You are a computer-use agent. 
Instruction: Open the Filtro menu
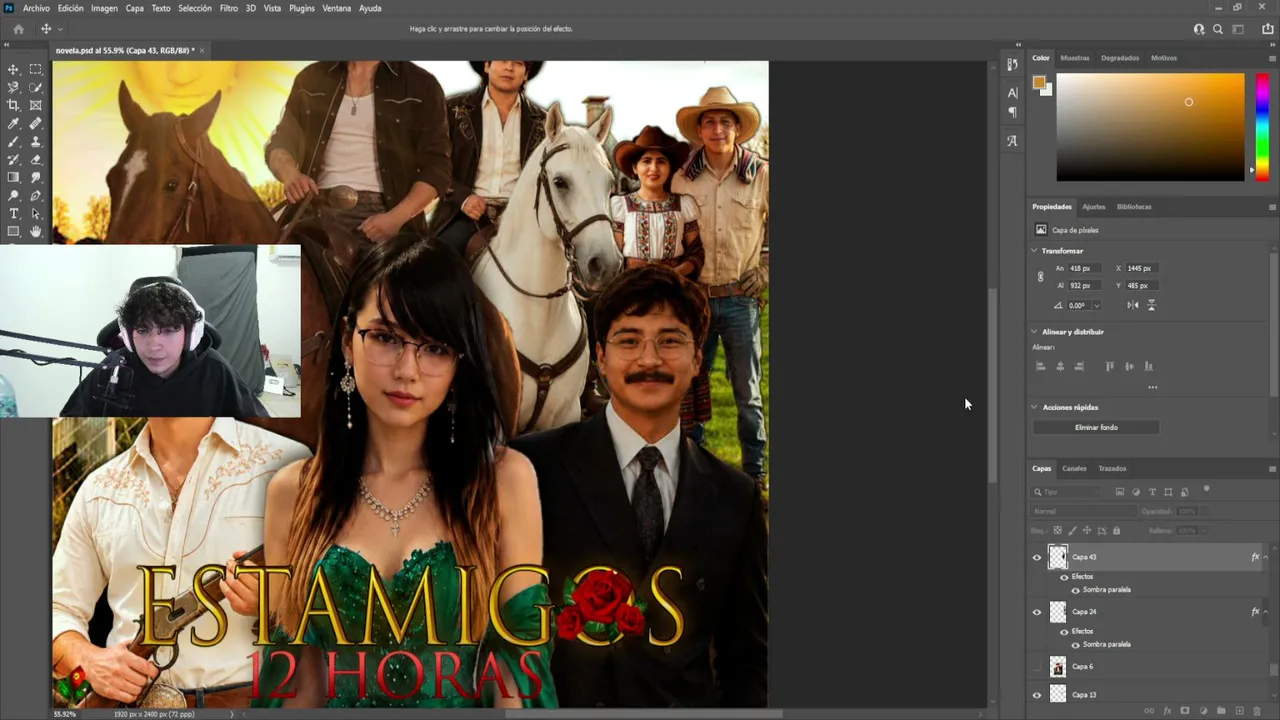229,8
